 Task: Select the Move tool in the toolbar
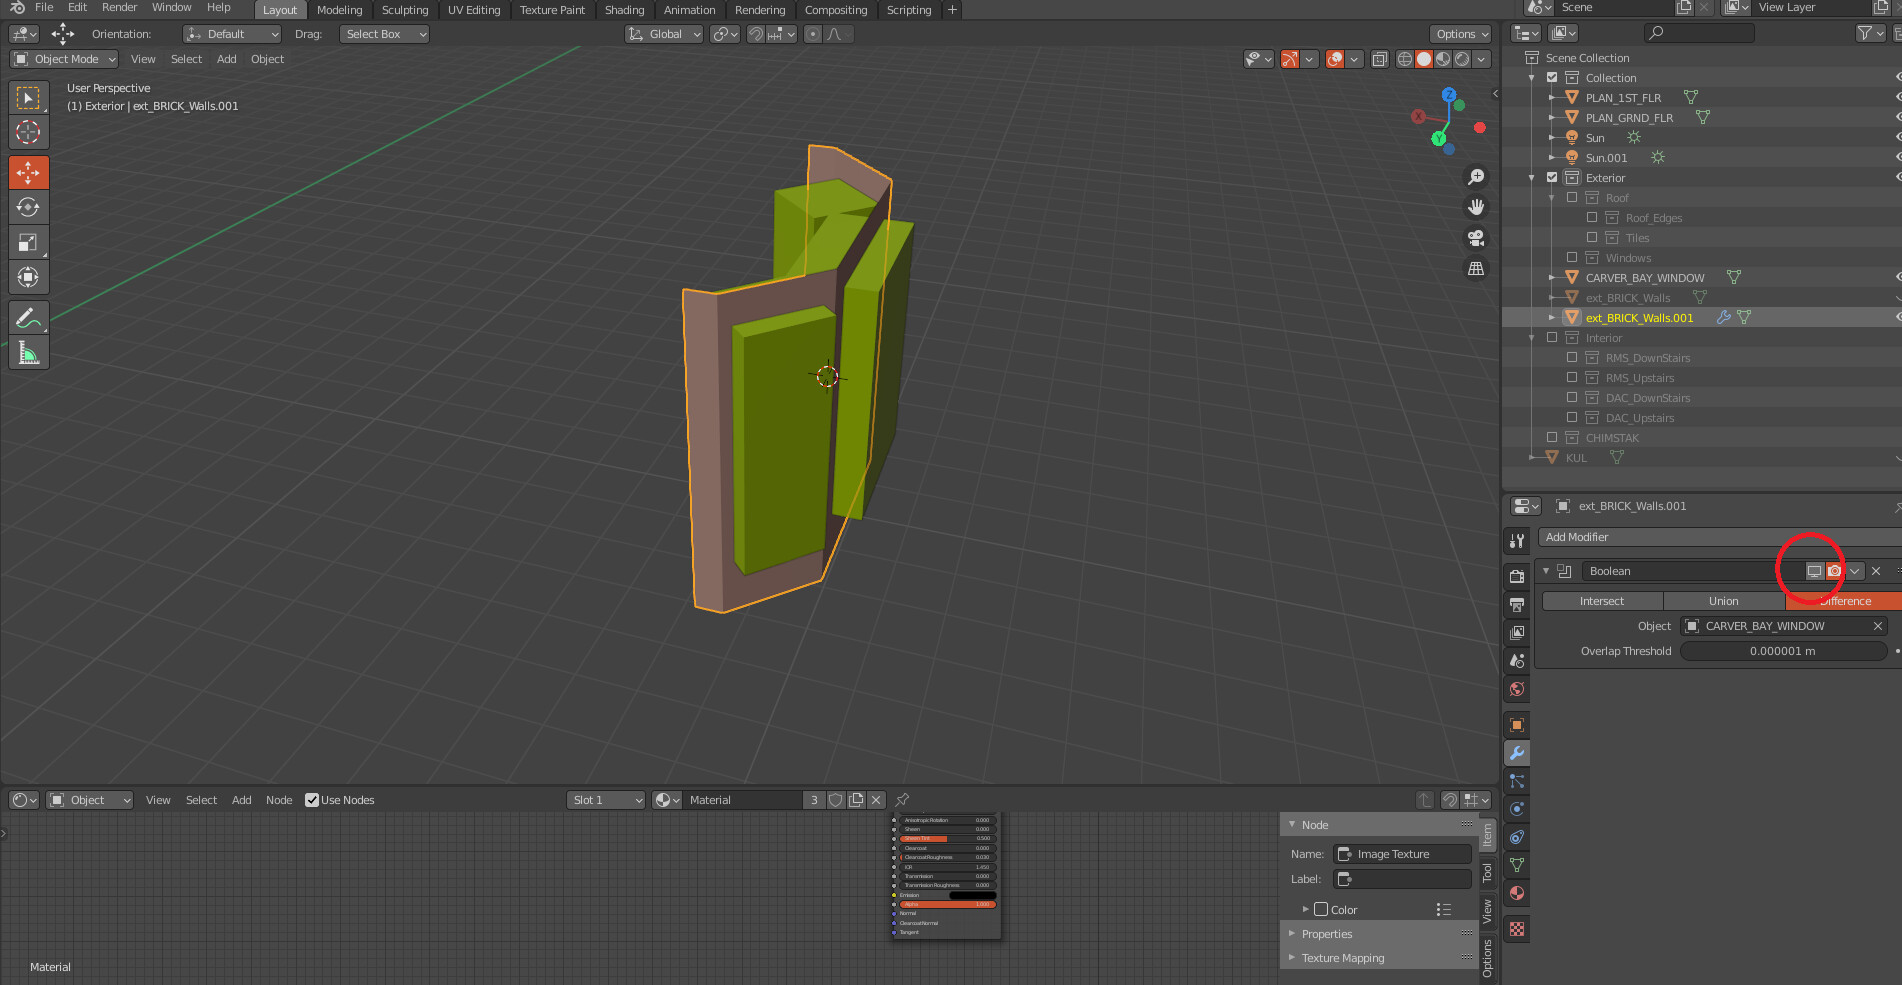point(29,171)
